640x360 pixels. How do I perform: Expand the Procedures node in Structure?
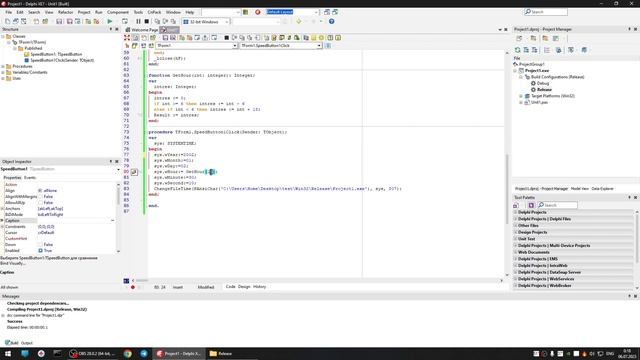tap(3, 66)
